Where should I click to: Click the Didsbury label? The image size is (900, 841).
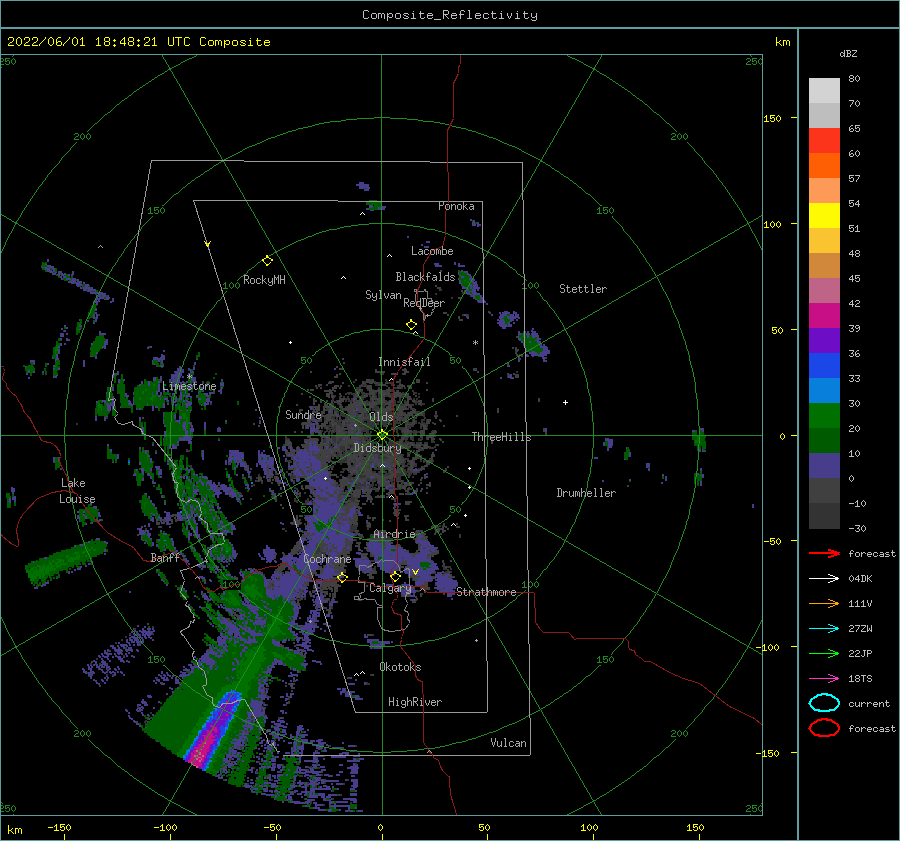tap(377, 448)
